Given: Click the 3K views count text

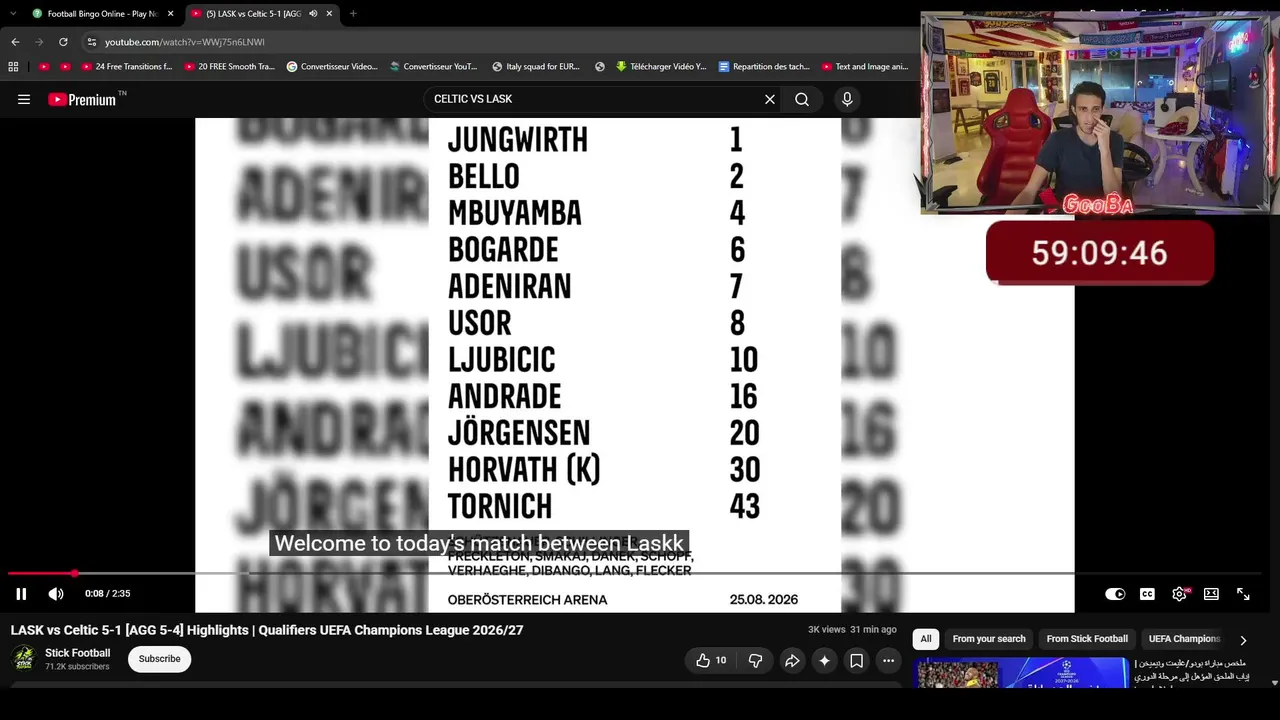Looking at the screenshot, I should [x=827, y=630].
